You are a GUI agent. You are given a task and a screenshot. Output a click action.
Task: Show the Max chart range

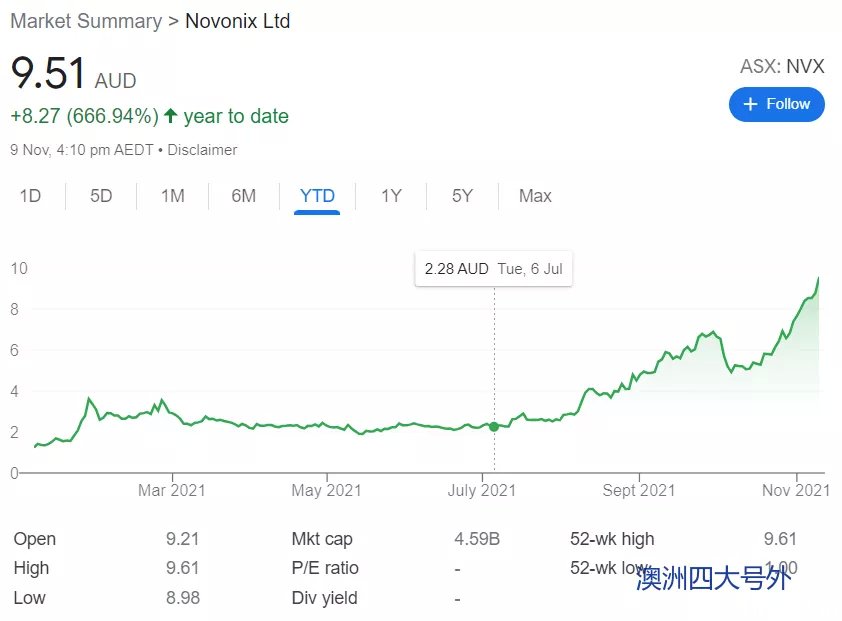(535, 196)
